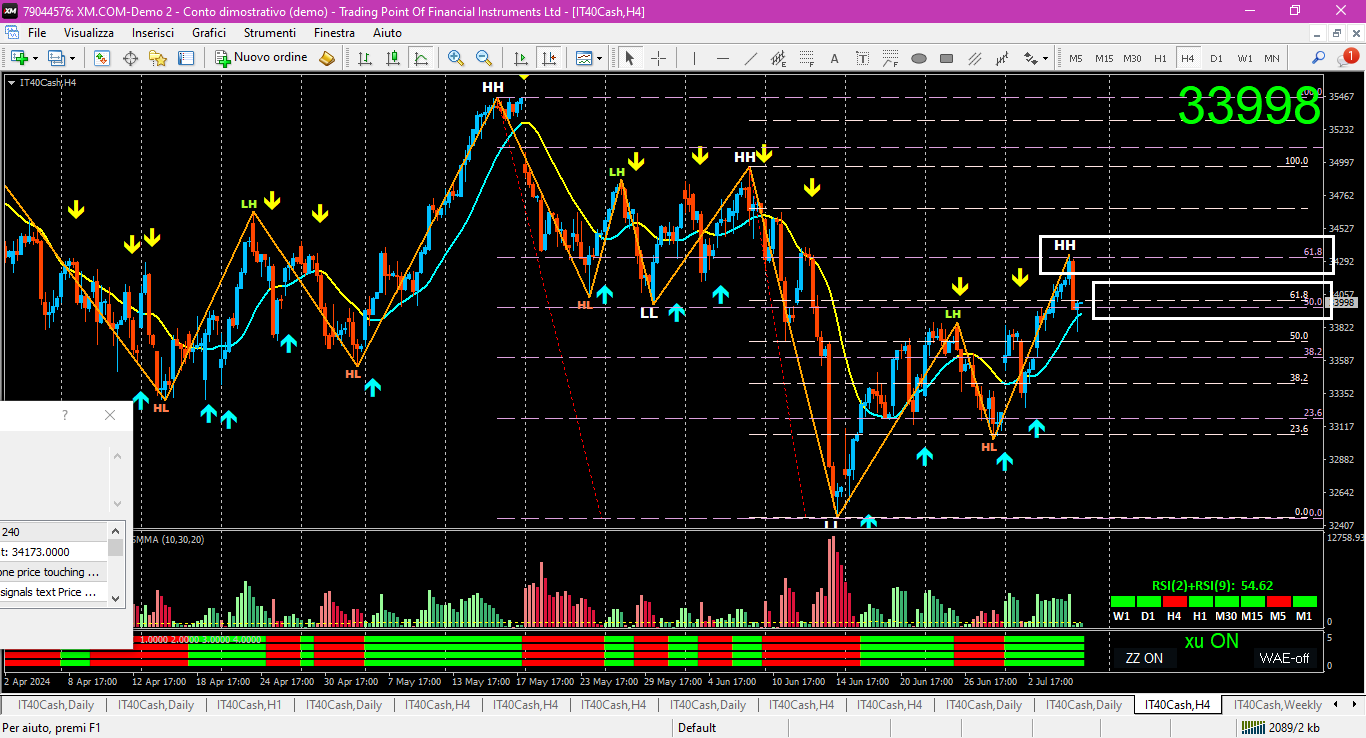Select the text label T tool

click(862, 58)
